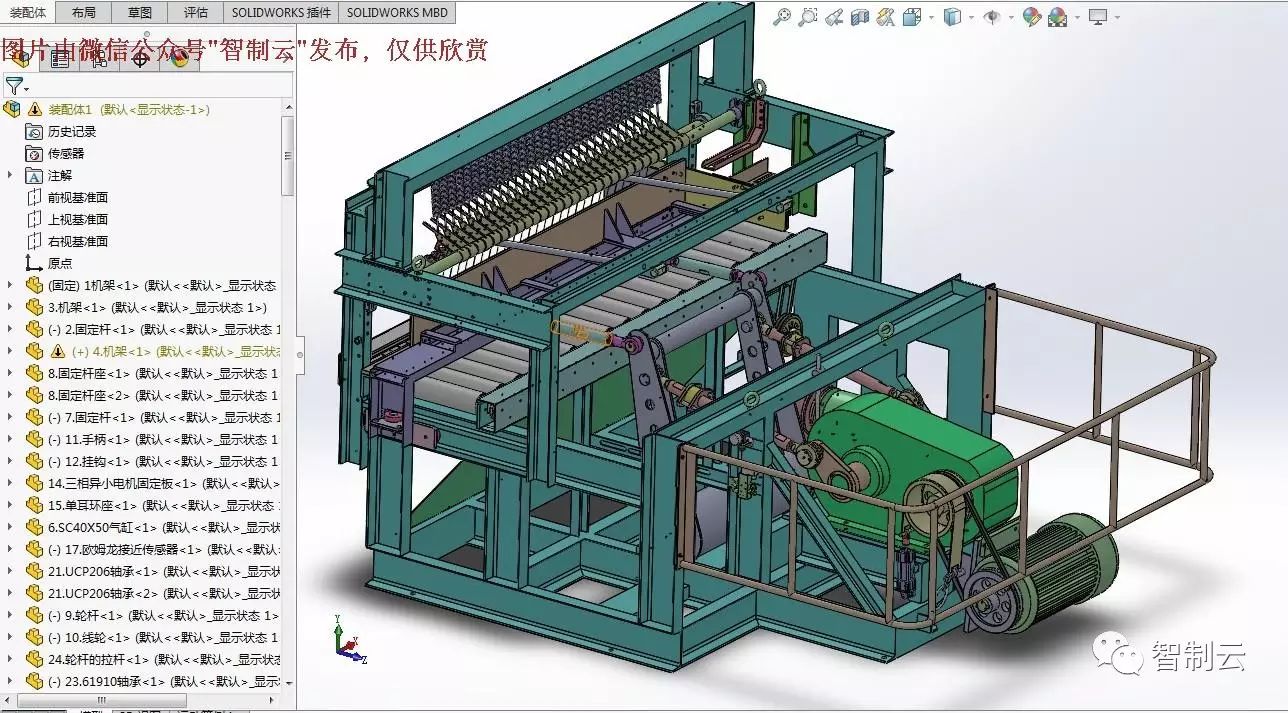Click the part icon of 3.机架<1>
The image size is (1288, 713).
(x=34, y=307)
